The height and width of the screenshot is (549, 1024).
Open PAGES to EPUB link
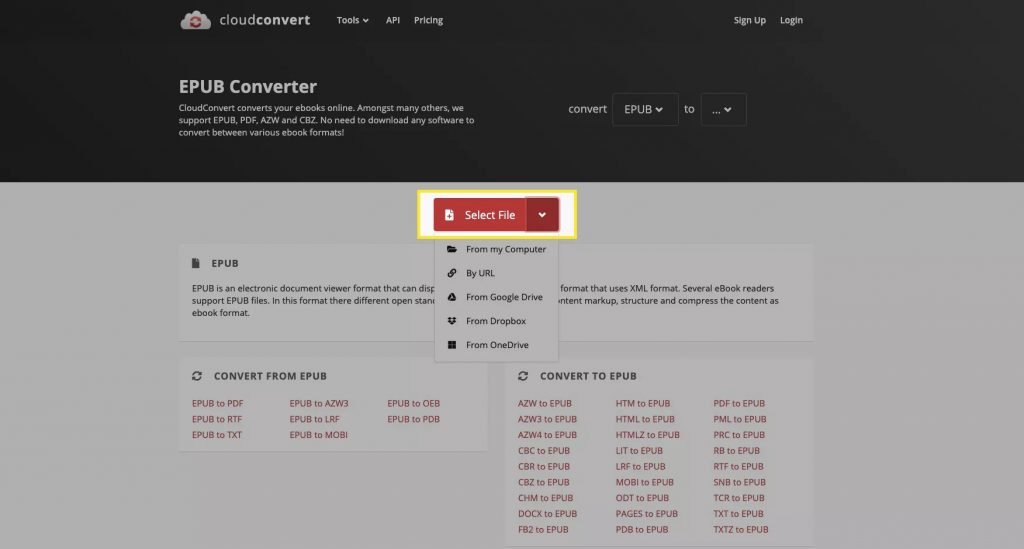647,514
